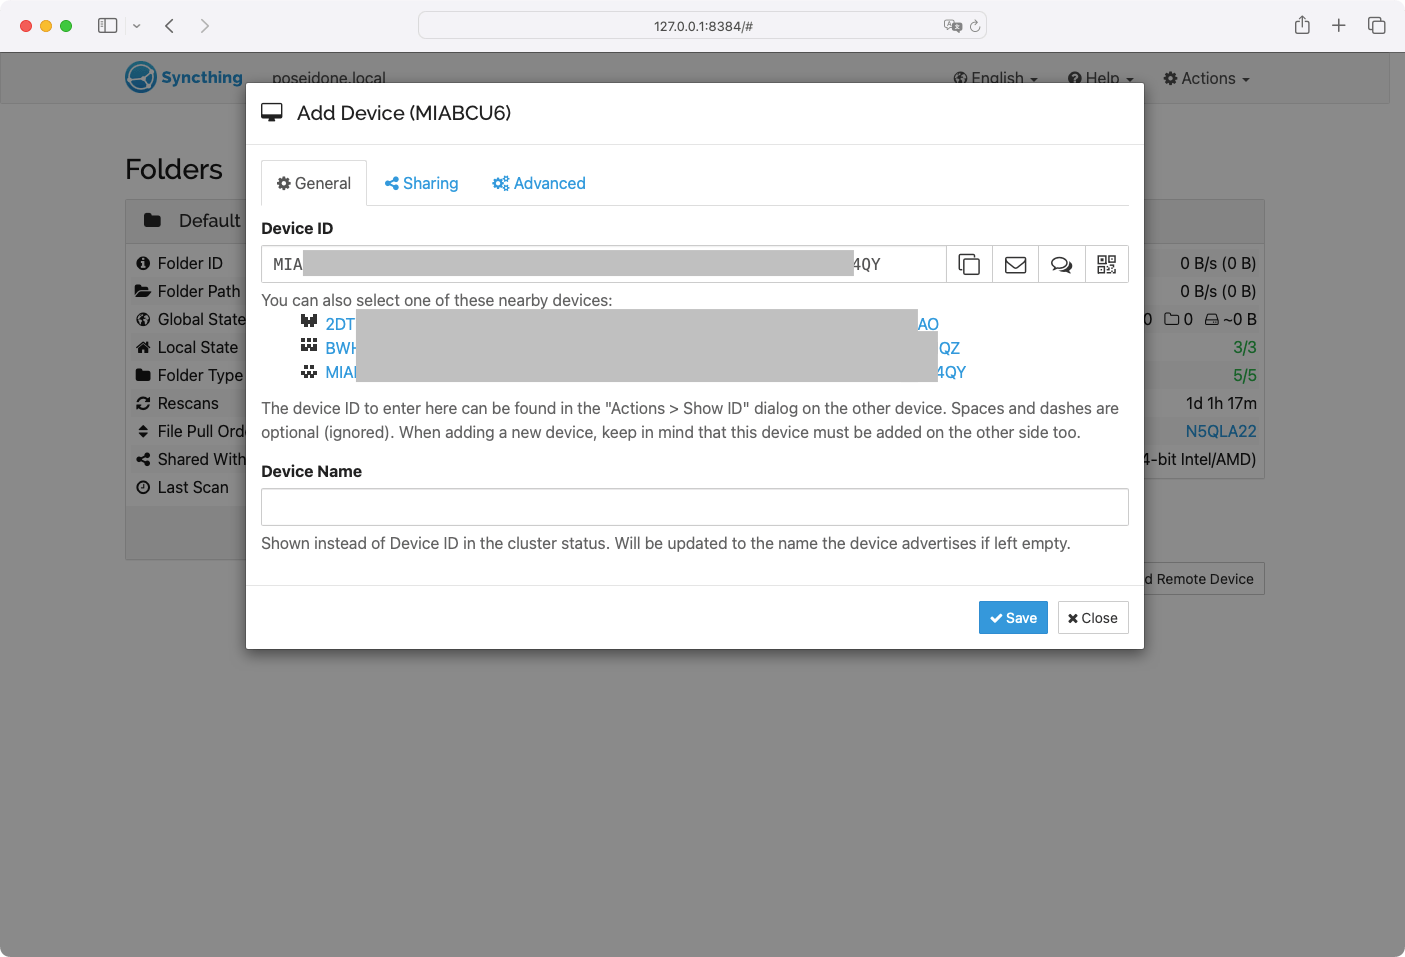Click the Device Name input field
The width and height of the screenshot is (1405, 957).
coord(694,507)
